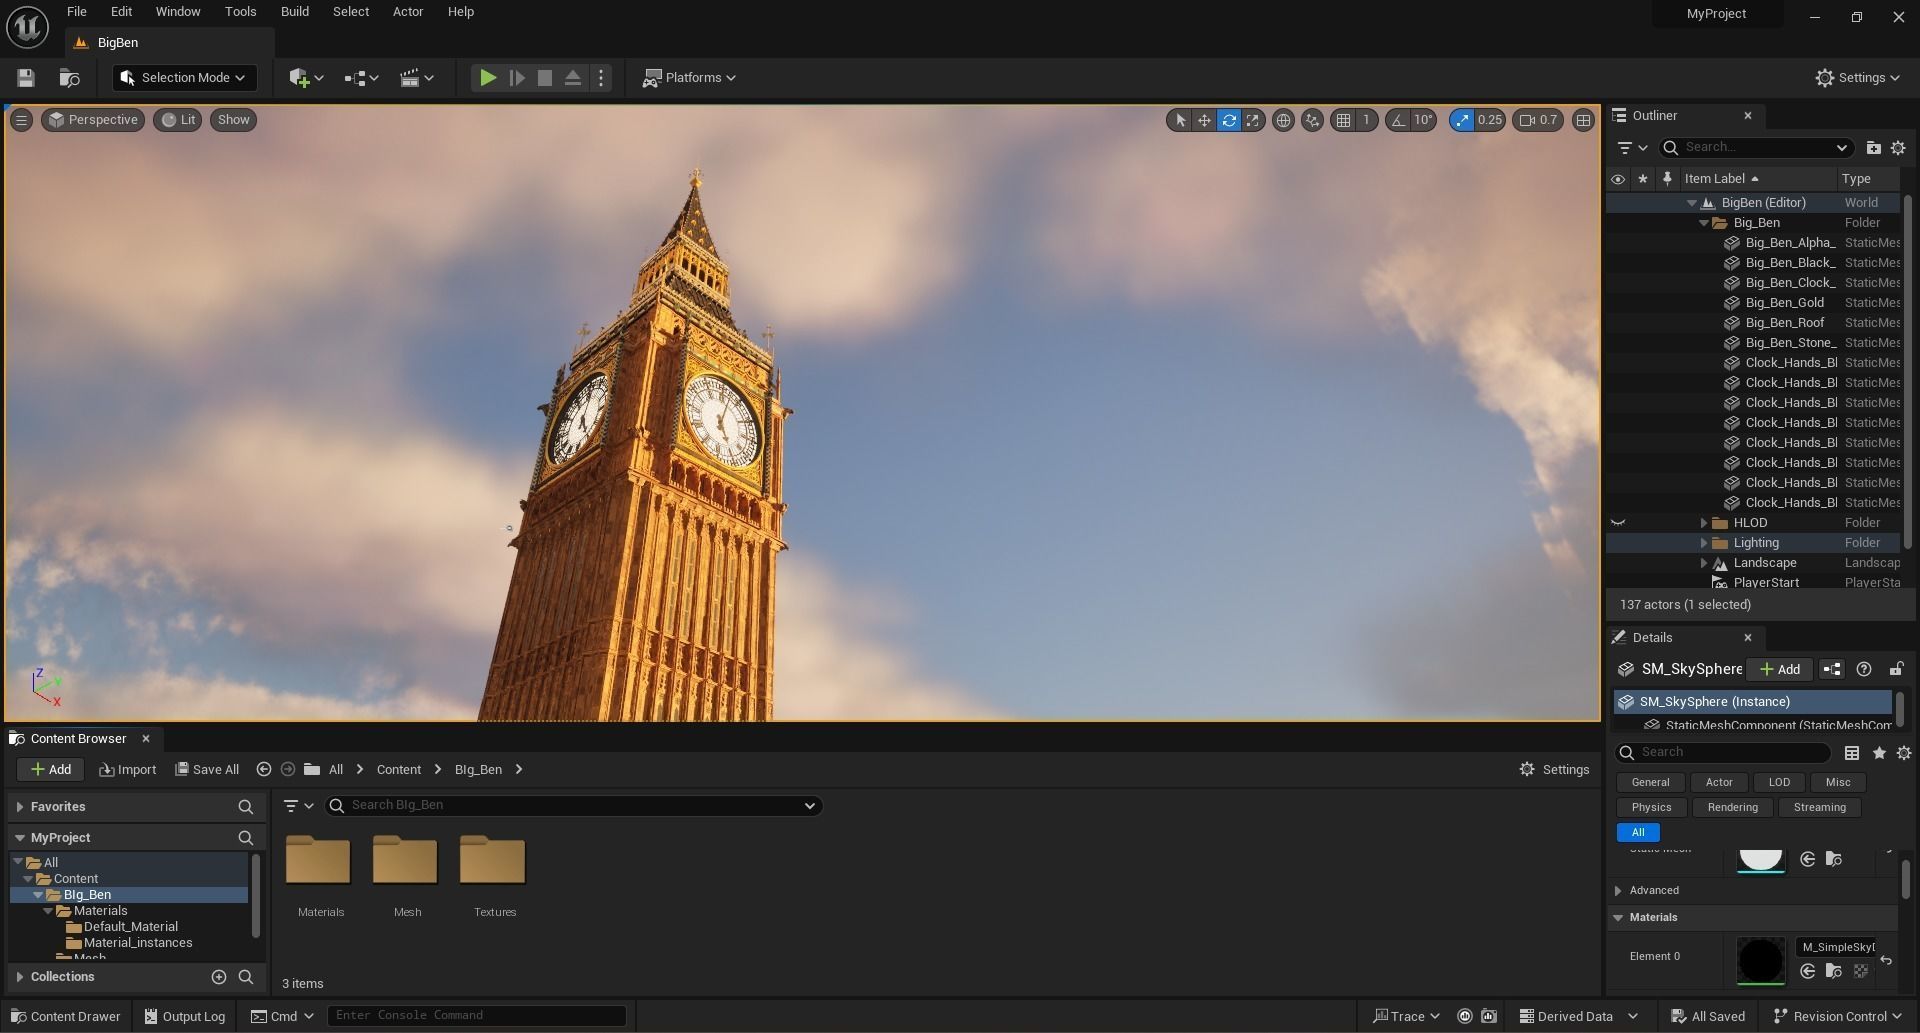Open Details property matrix table icon
The height and width of the screenshot is (1033, 1920).
(1852, 753)
